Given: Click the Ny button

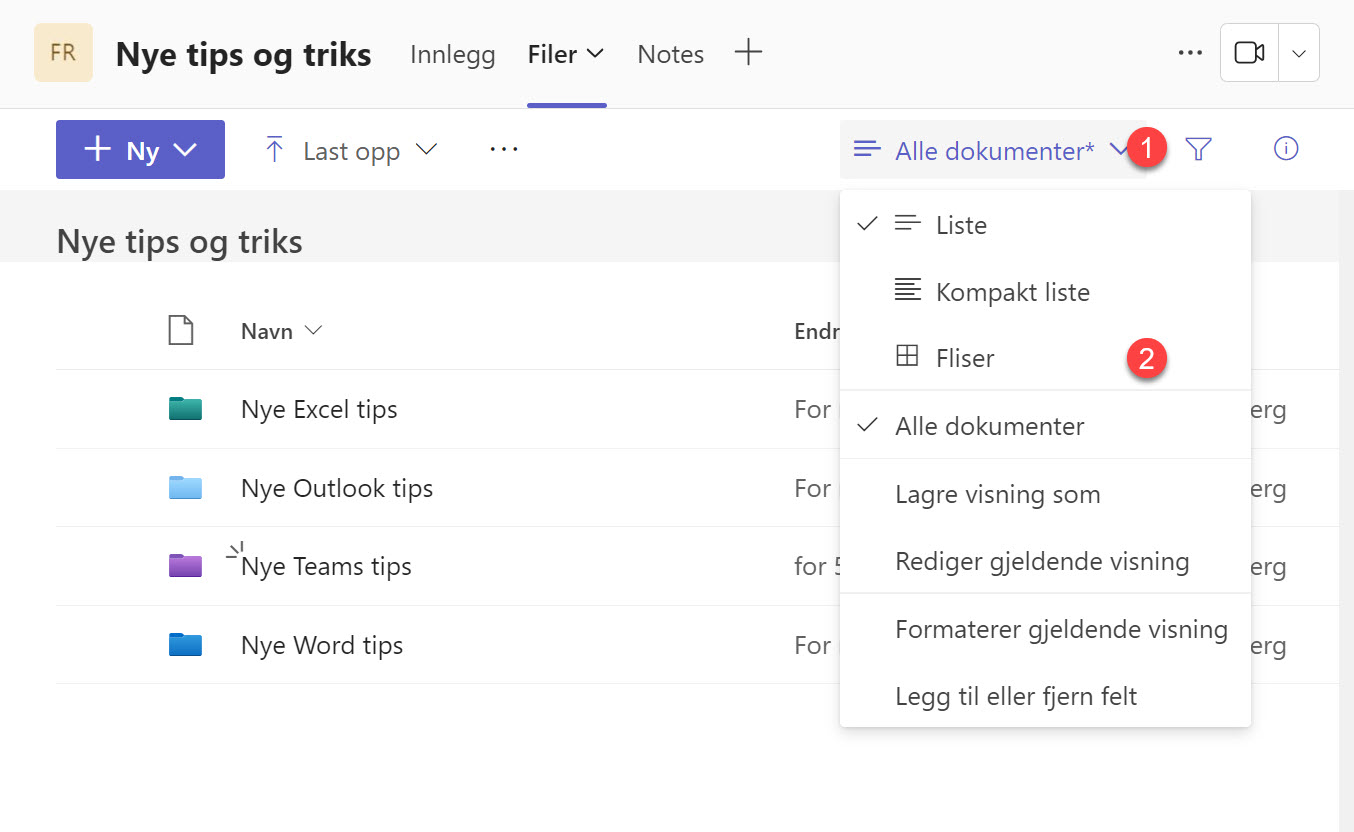Looking at the screenshot, I should [x=140, y=150].
